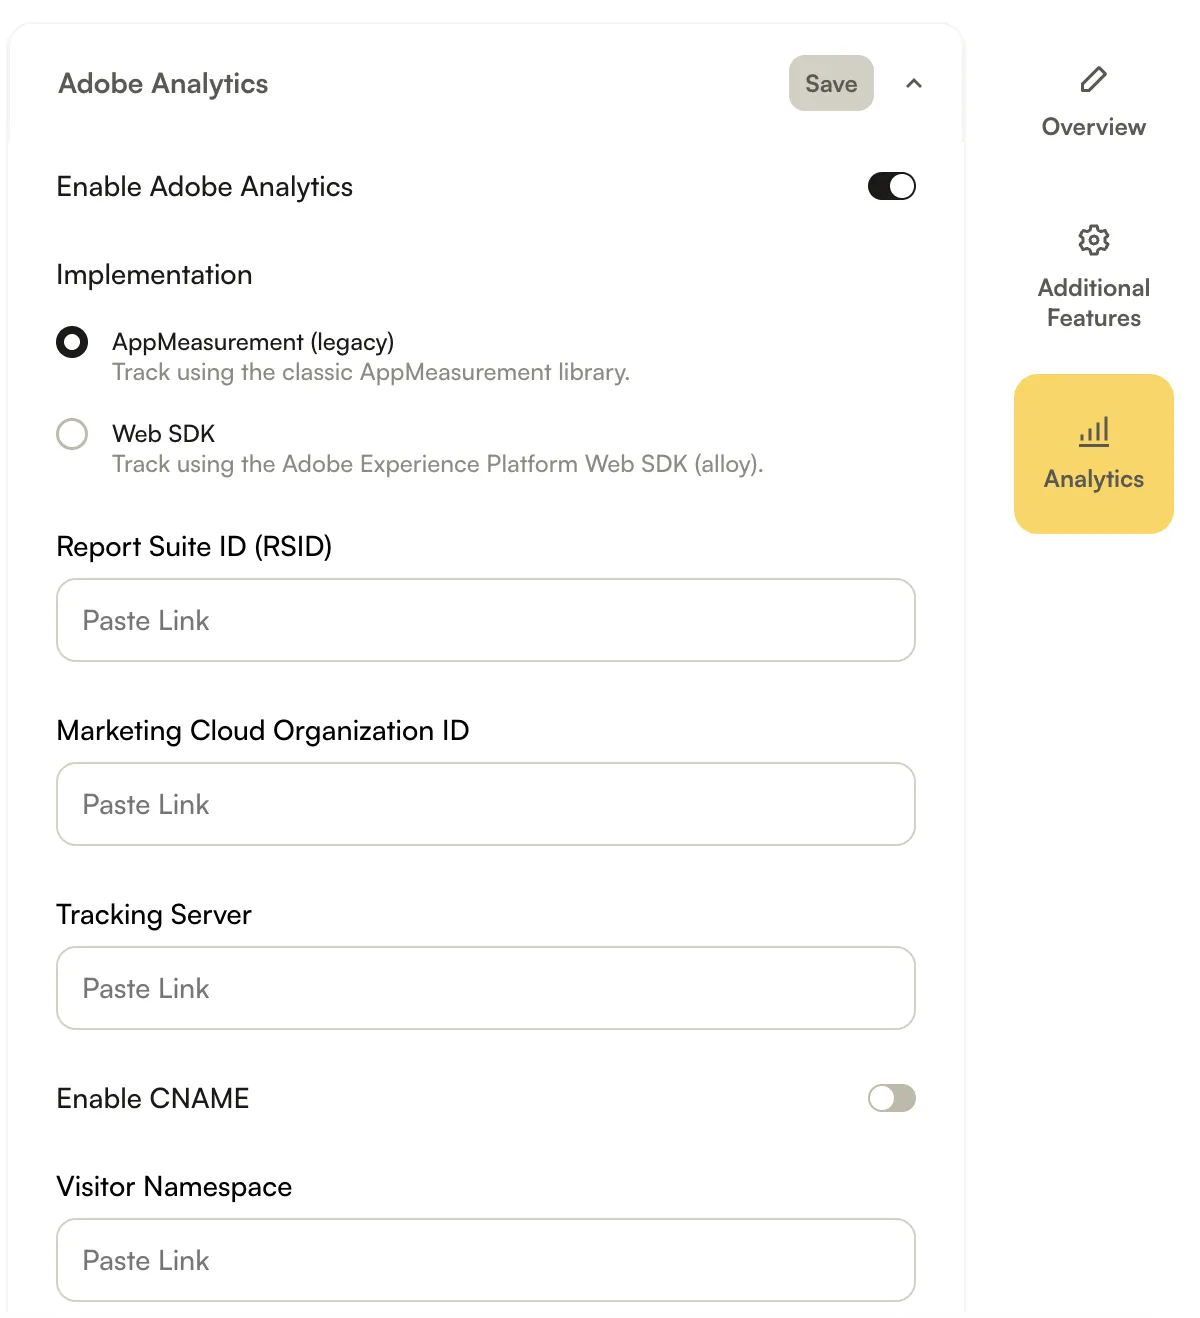Focus the Visitor Namespace input field
The image size is (1200, 1318).
click(486, 1260)
